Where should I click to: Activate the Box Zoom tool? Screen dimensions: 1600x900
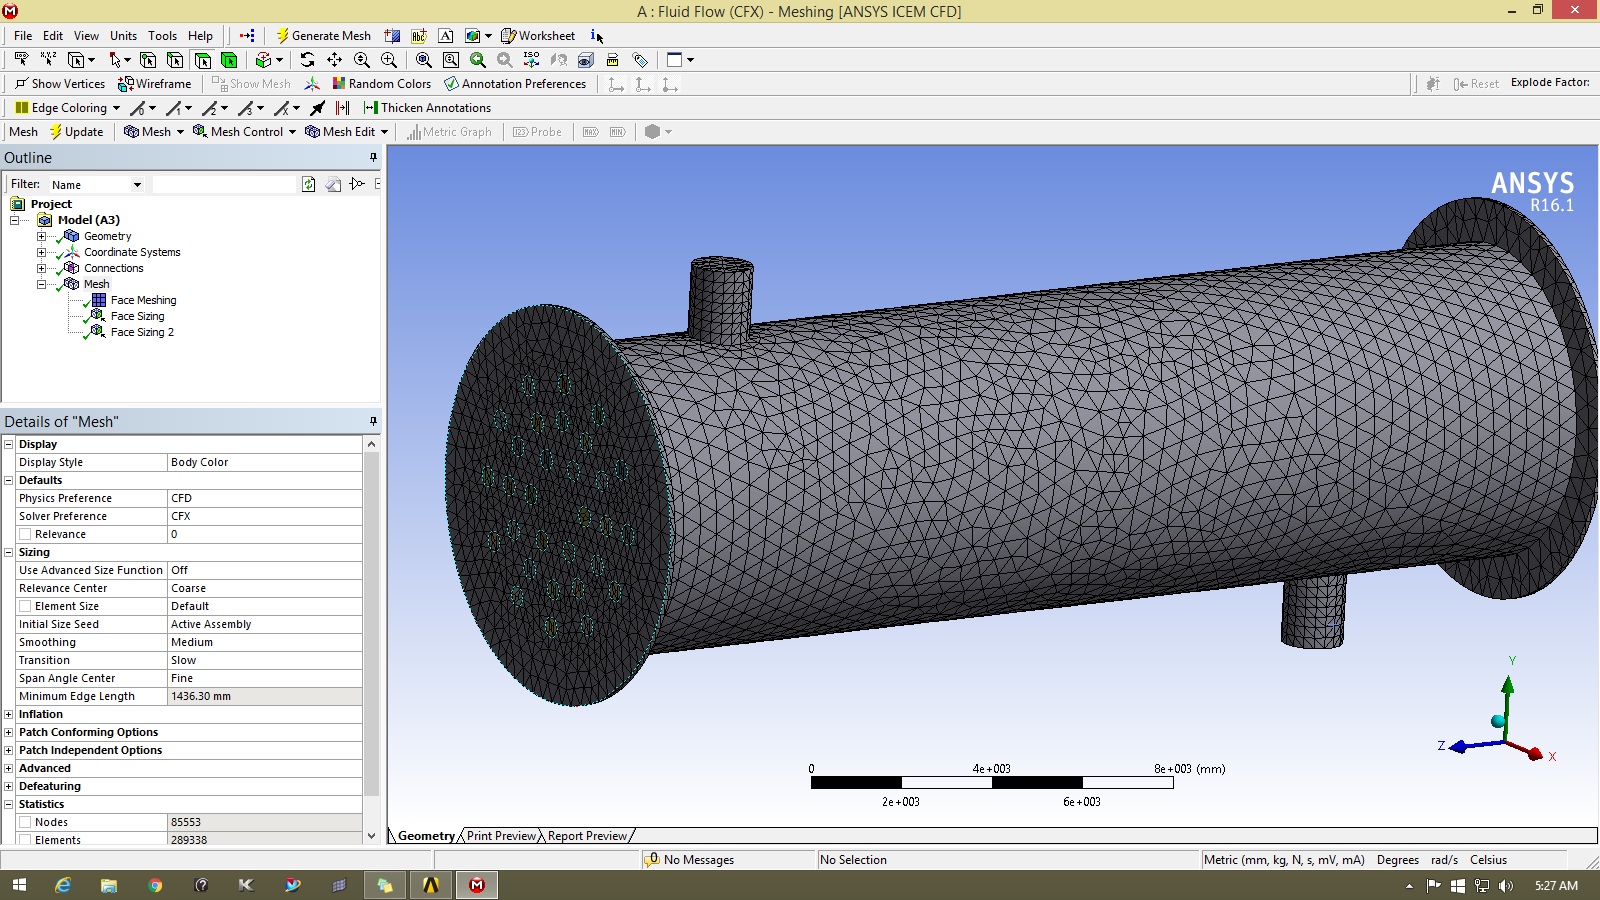point(389,60)
